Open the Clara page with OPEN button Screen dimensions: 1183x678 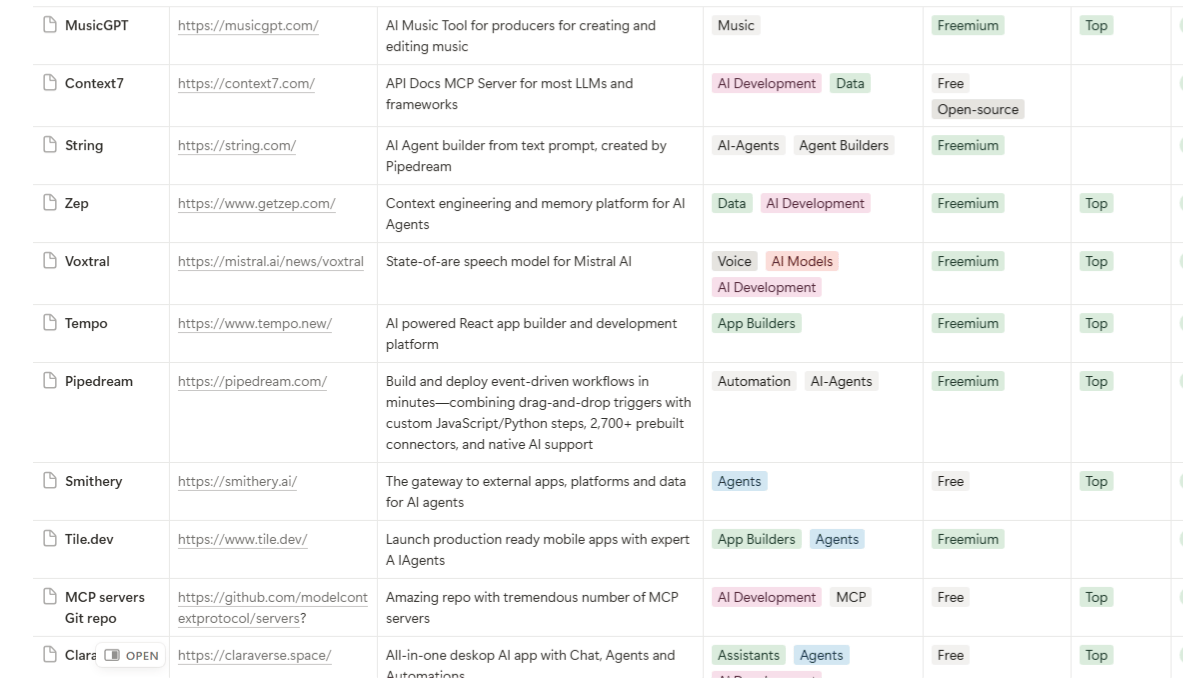[x=132, y=656]
